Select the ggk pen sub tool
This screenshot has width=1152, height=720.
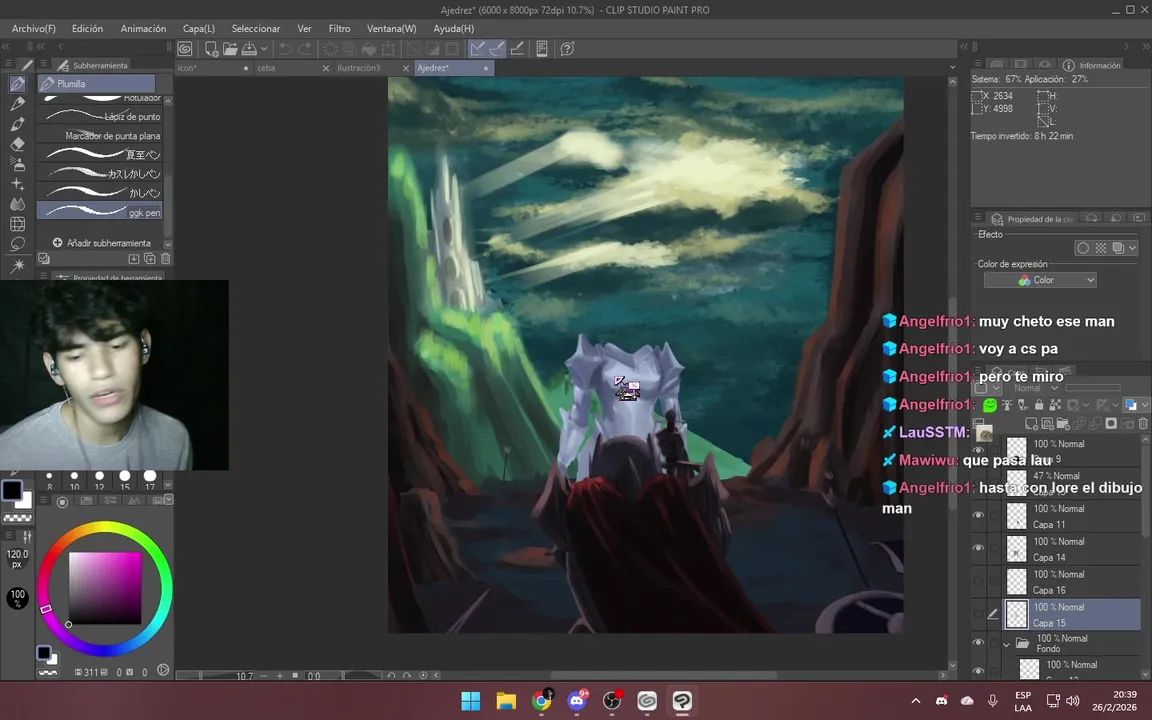[x=100, y=211]
